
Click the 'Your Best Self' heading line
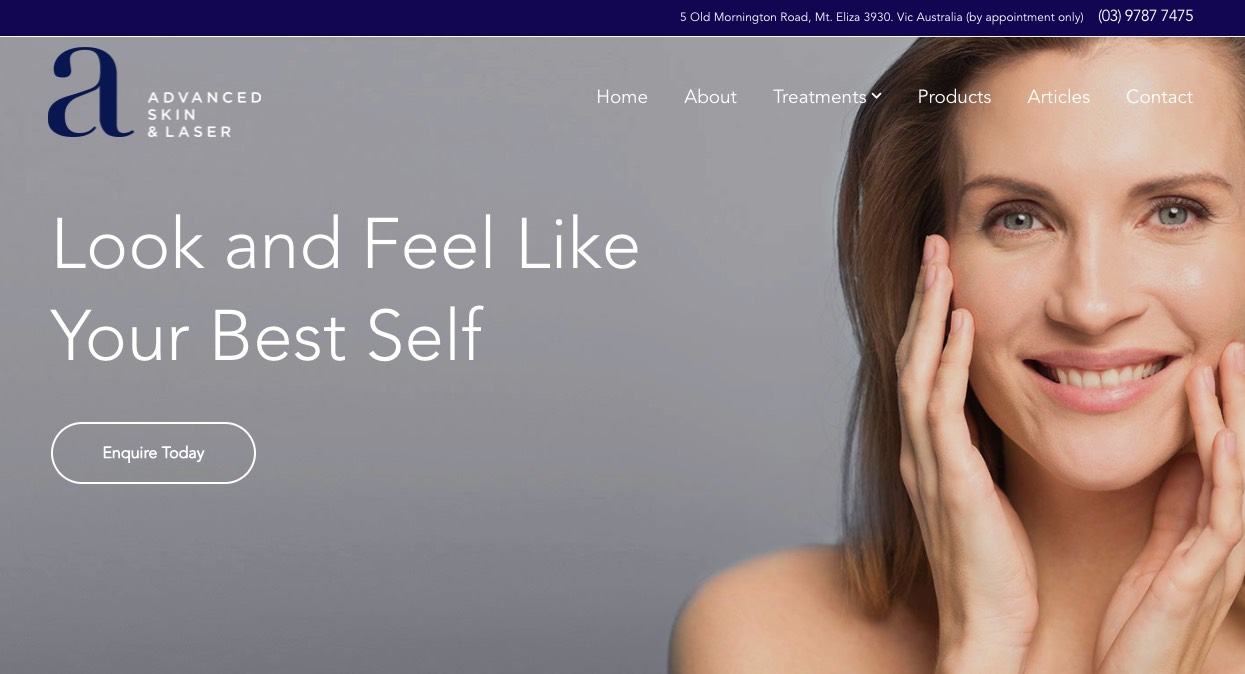click(x=267, y=335)
